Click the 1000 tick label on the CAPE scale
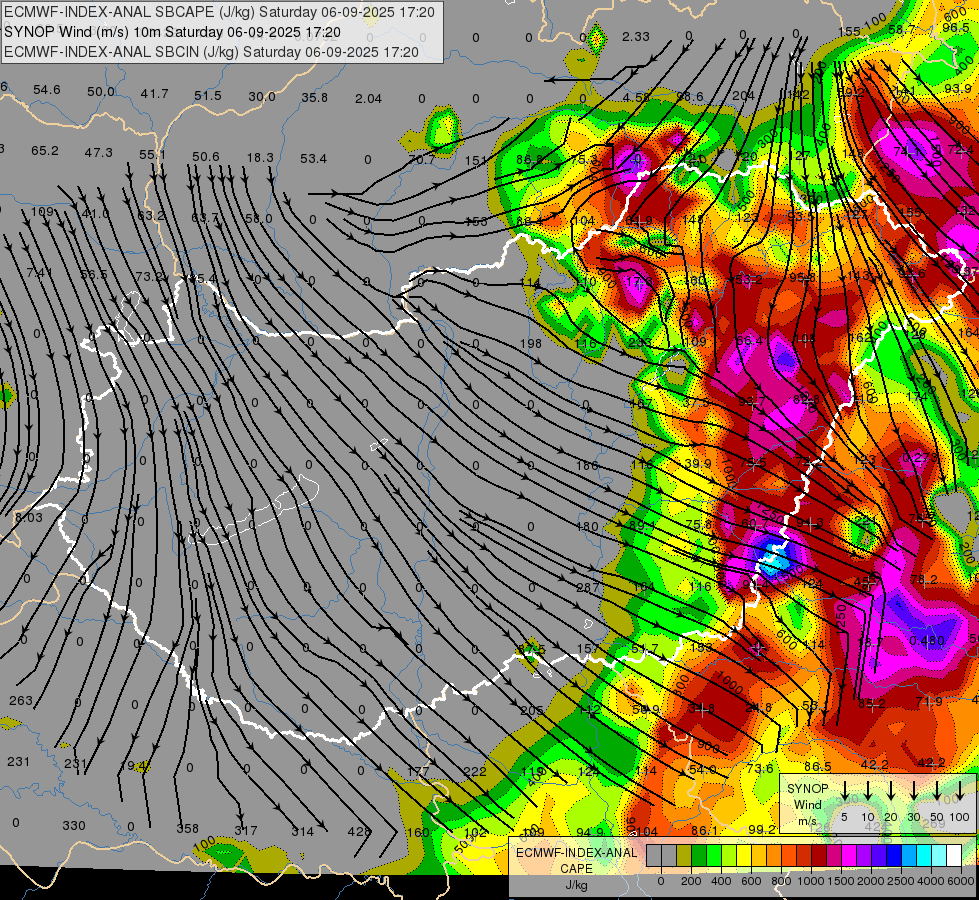 pos(811,881)
